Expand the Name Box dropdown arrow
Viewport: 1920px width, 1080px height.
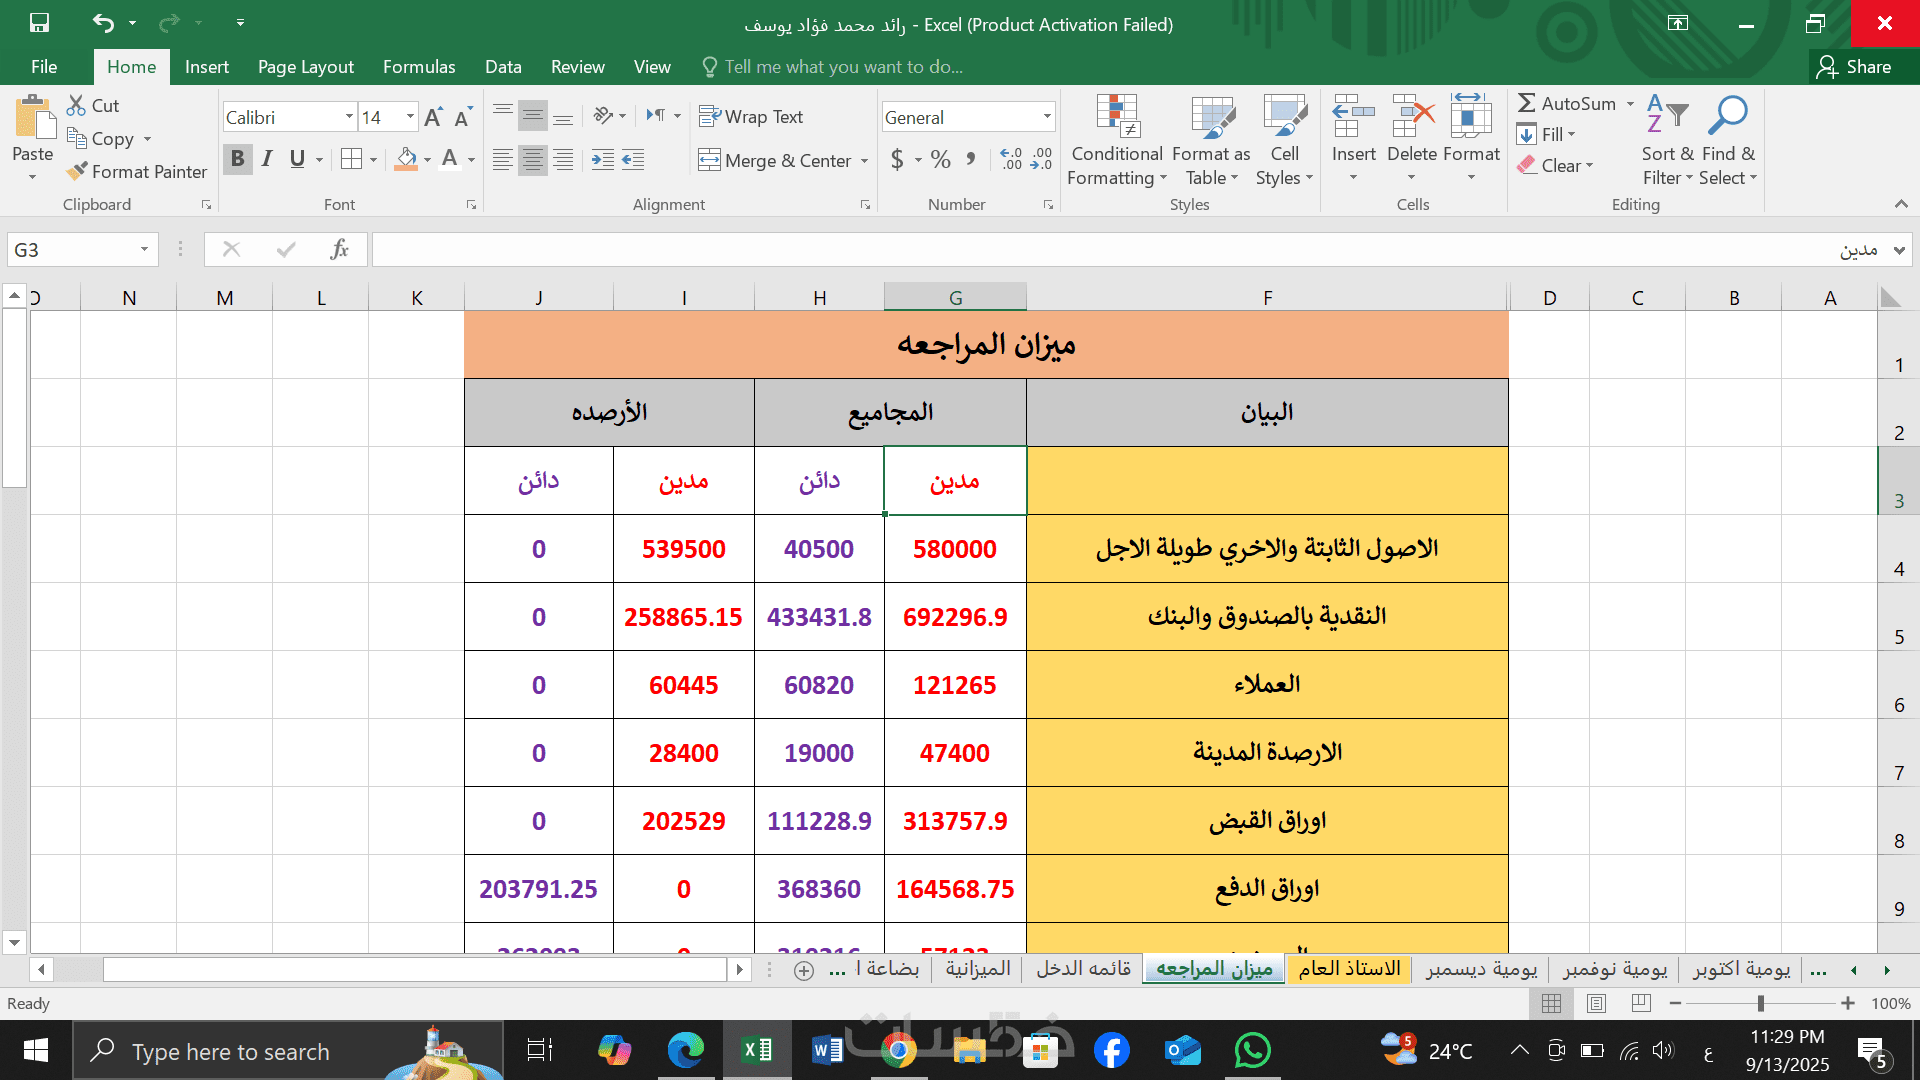pyautogui.click(x=144, y=250)
